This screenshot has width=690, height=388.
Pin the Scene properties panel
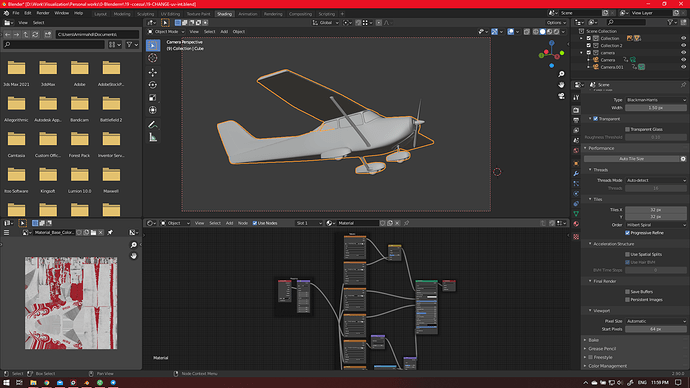tap(683, 84)
